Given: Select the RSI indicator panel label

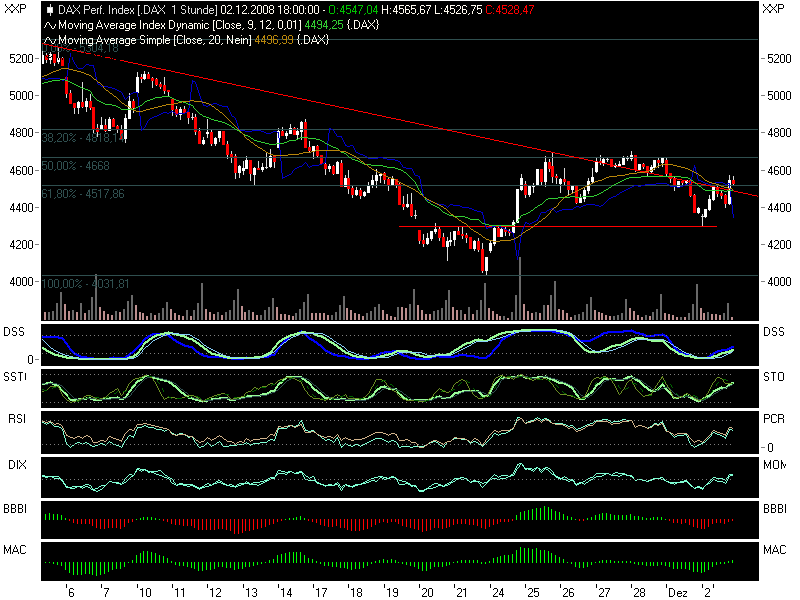Looking at the screenshot, I should pyautogui.click(x=19, y=420).
